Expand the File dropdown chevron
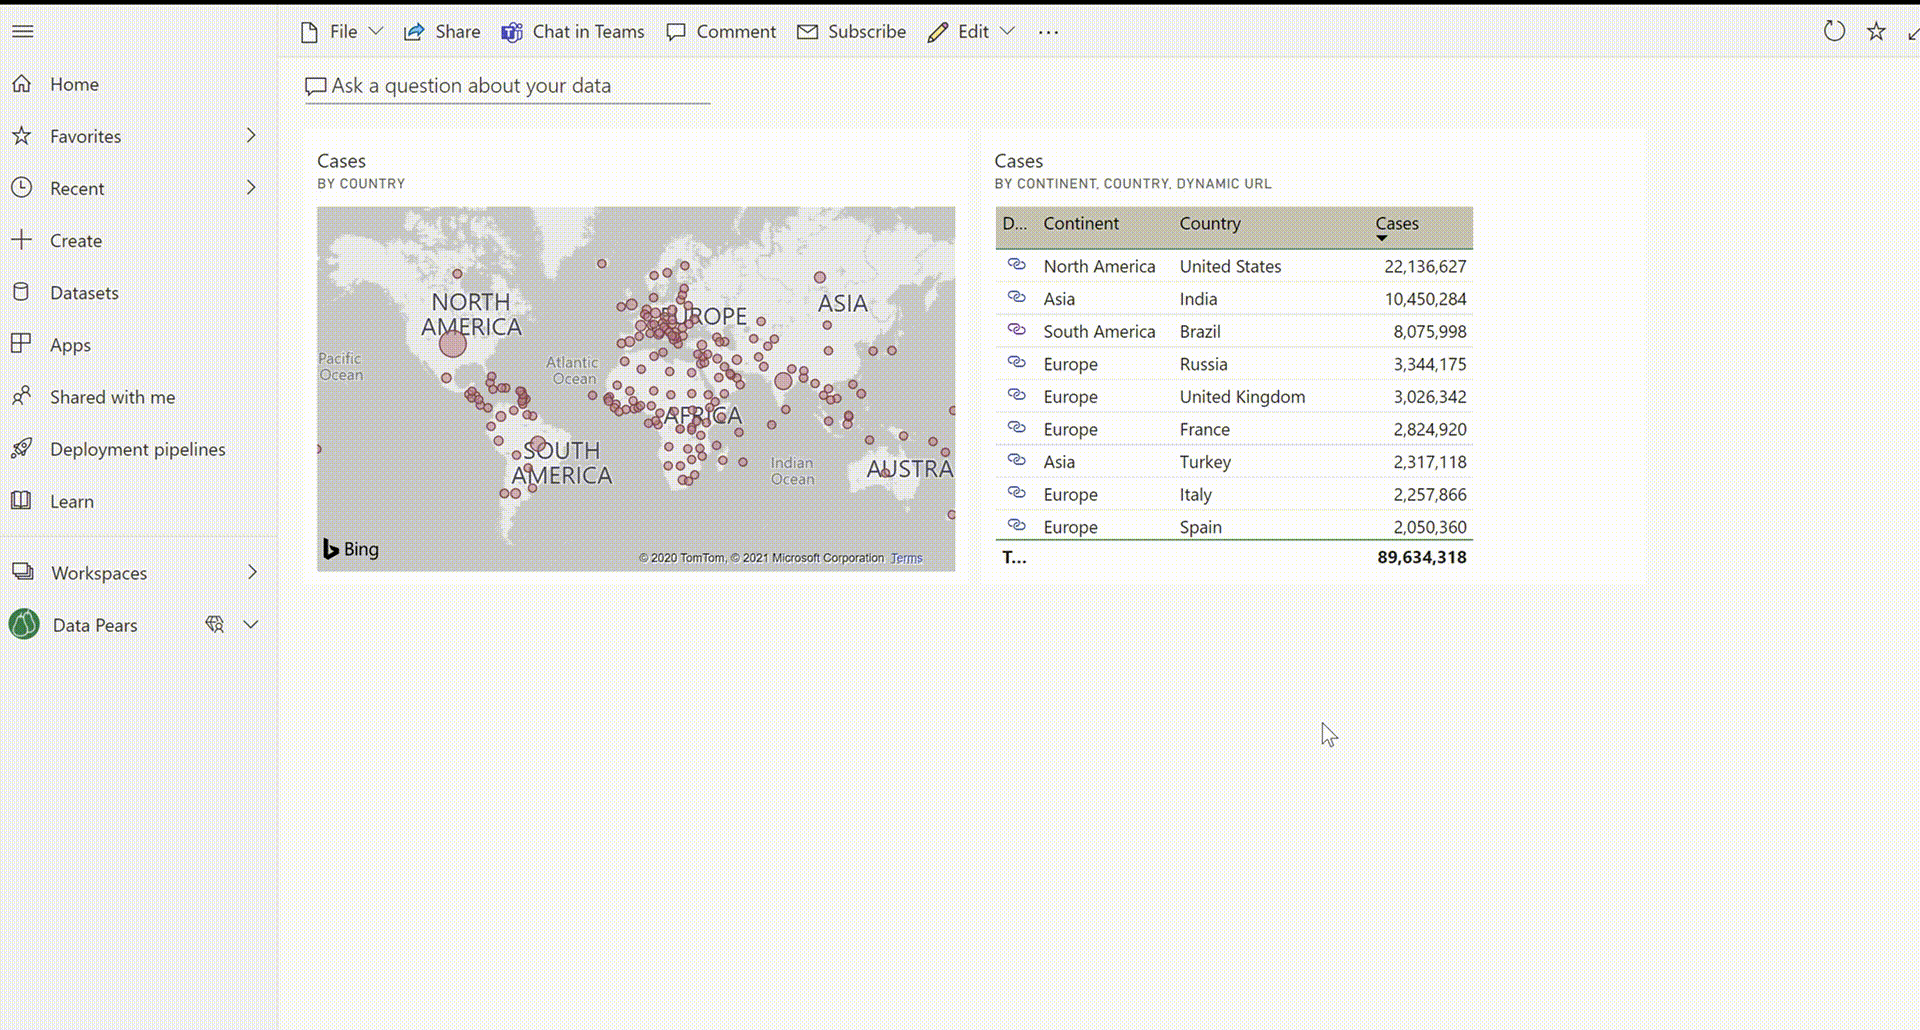This screenshot has height=1030, width=1920. 376,31
